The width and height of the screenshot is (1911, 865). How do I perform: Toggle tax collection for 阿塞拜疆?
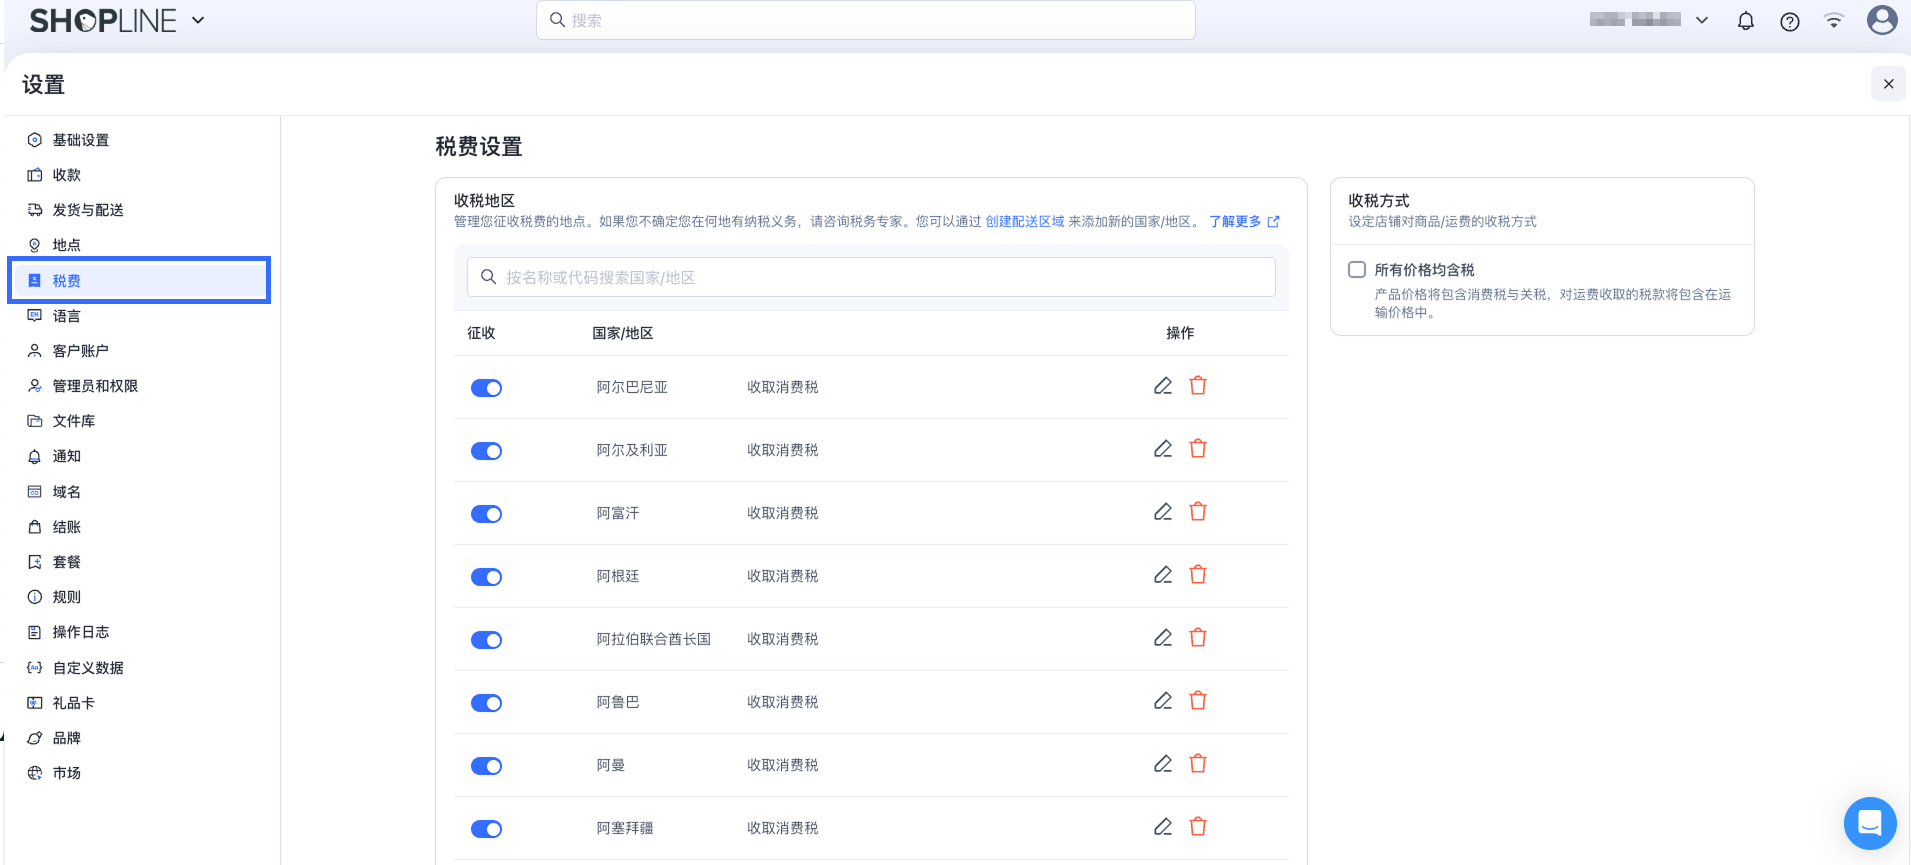pos(486,829)
